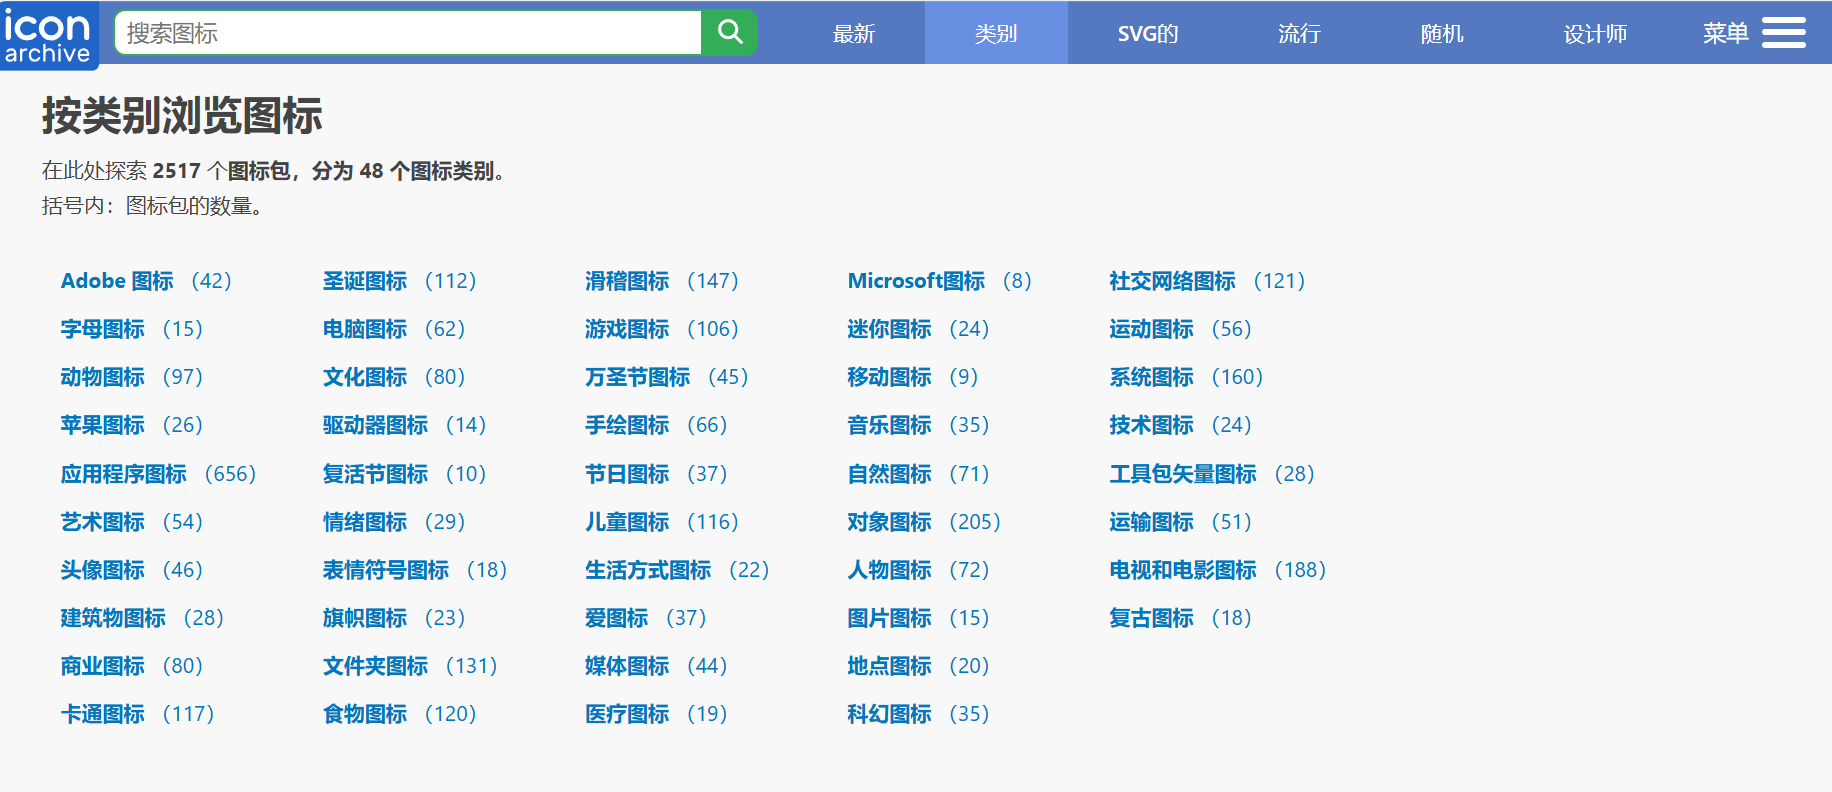The height and width of the screenshot is (792, 1832).
Task: Browse the 移动图标 category
Action: 889,377
